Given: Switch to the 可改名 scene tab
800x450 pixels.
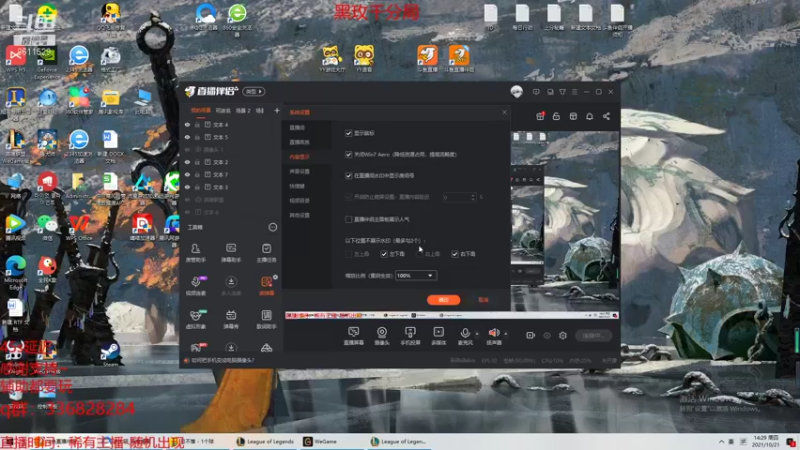Looking at the screenshot, I should tap(223, 110).
